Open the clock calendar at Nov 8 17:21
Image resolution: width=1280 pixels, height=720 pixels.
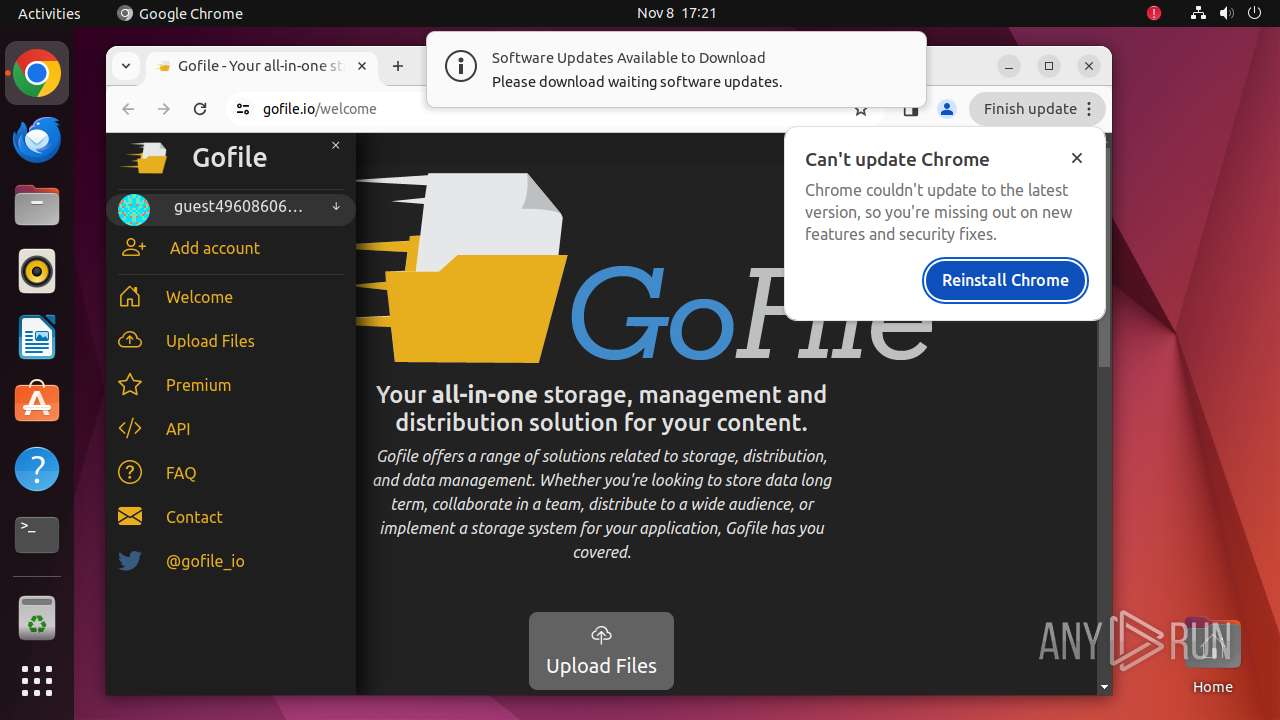(x=677, y=13)
